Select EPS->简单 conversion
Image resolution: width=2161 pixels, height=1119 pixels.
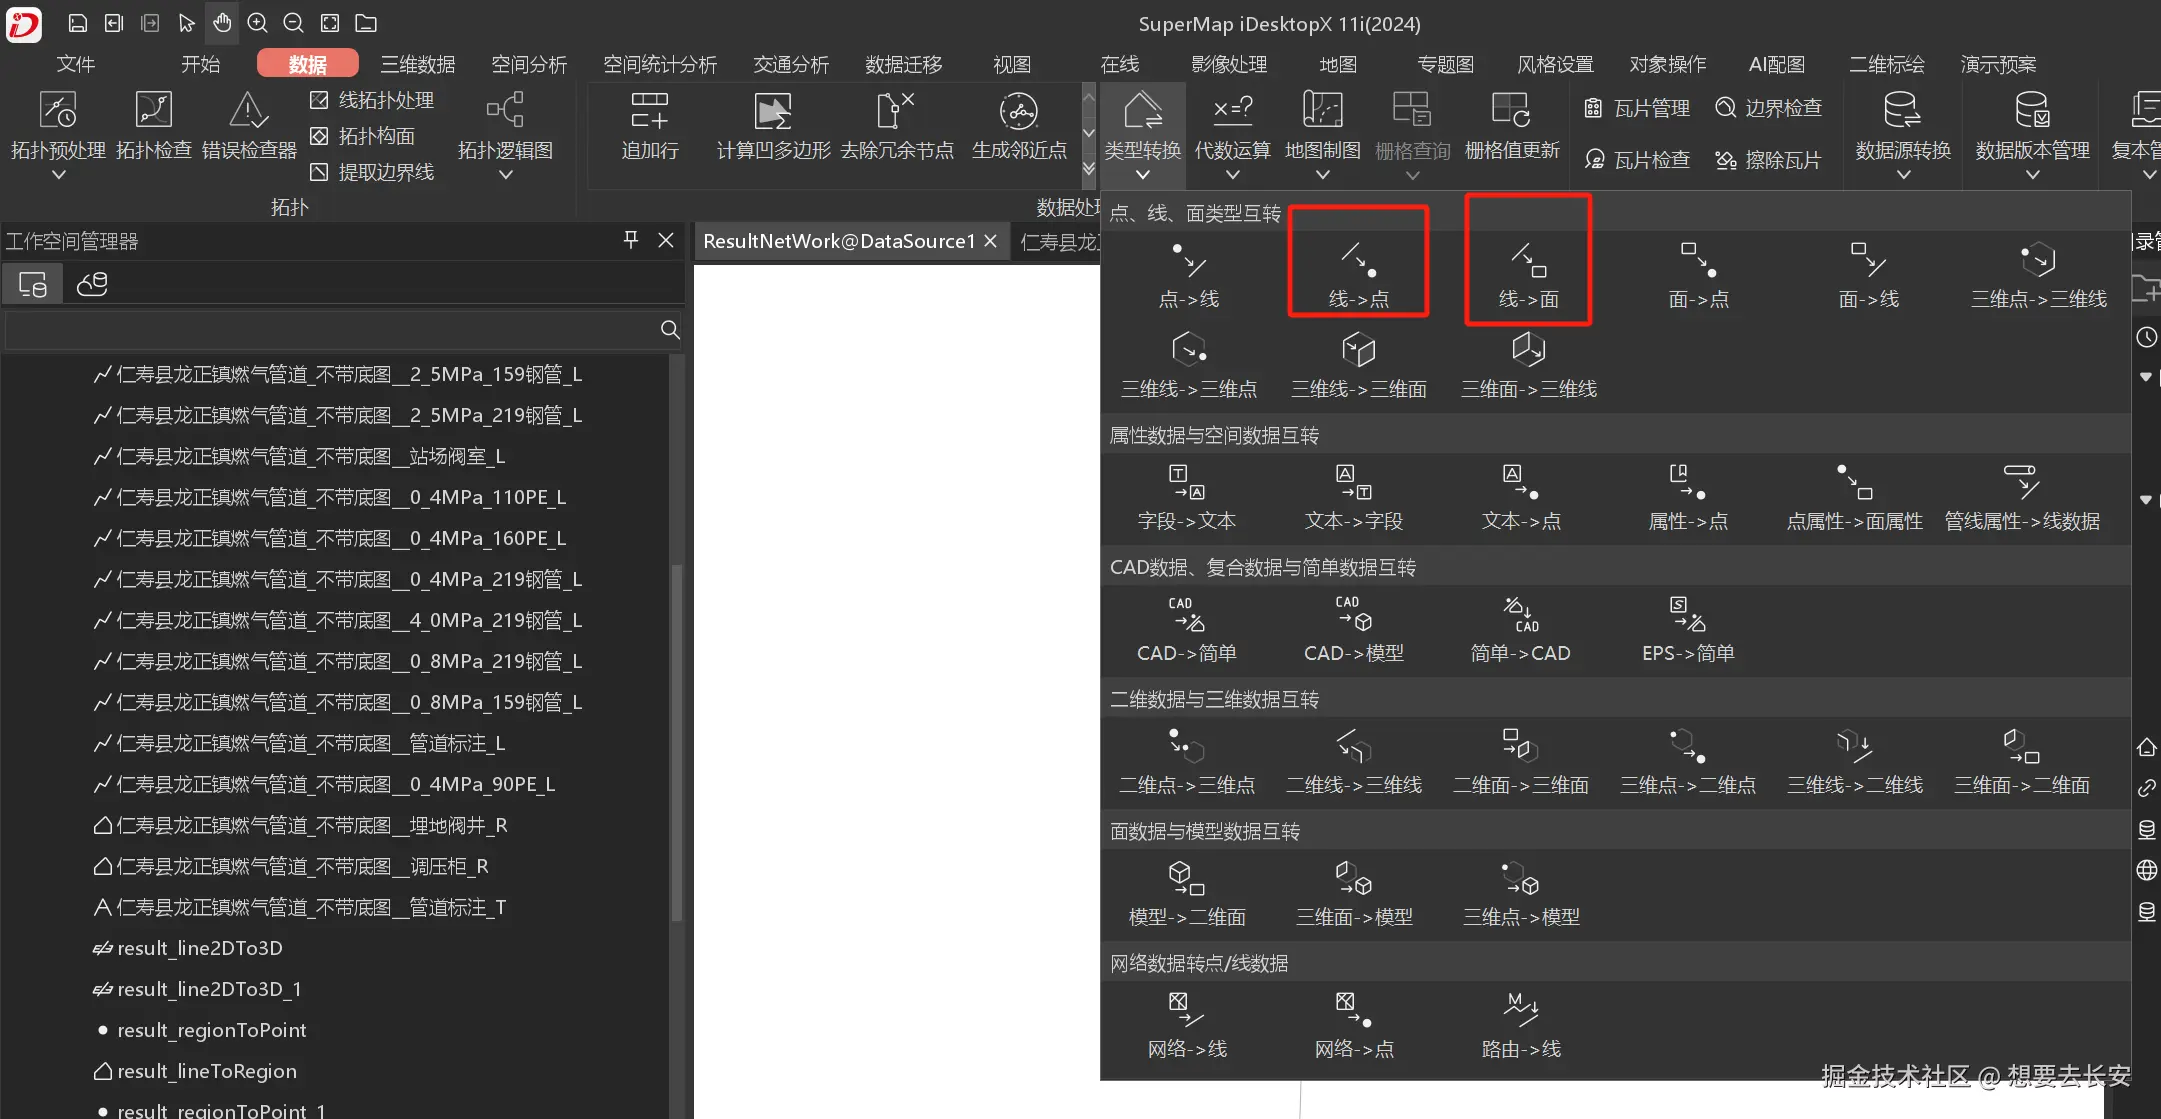click(1688, 628)
